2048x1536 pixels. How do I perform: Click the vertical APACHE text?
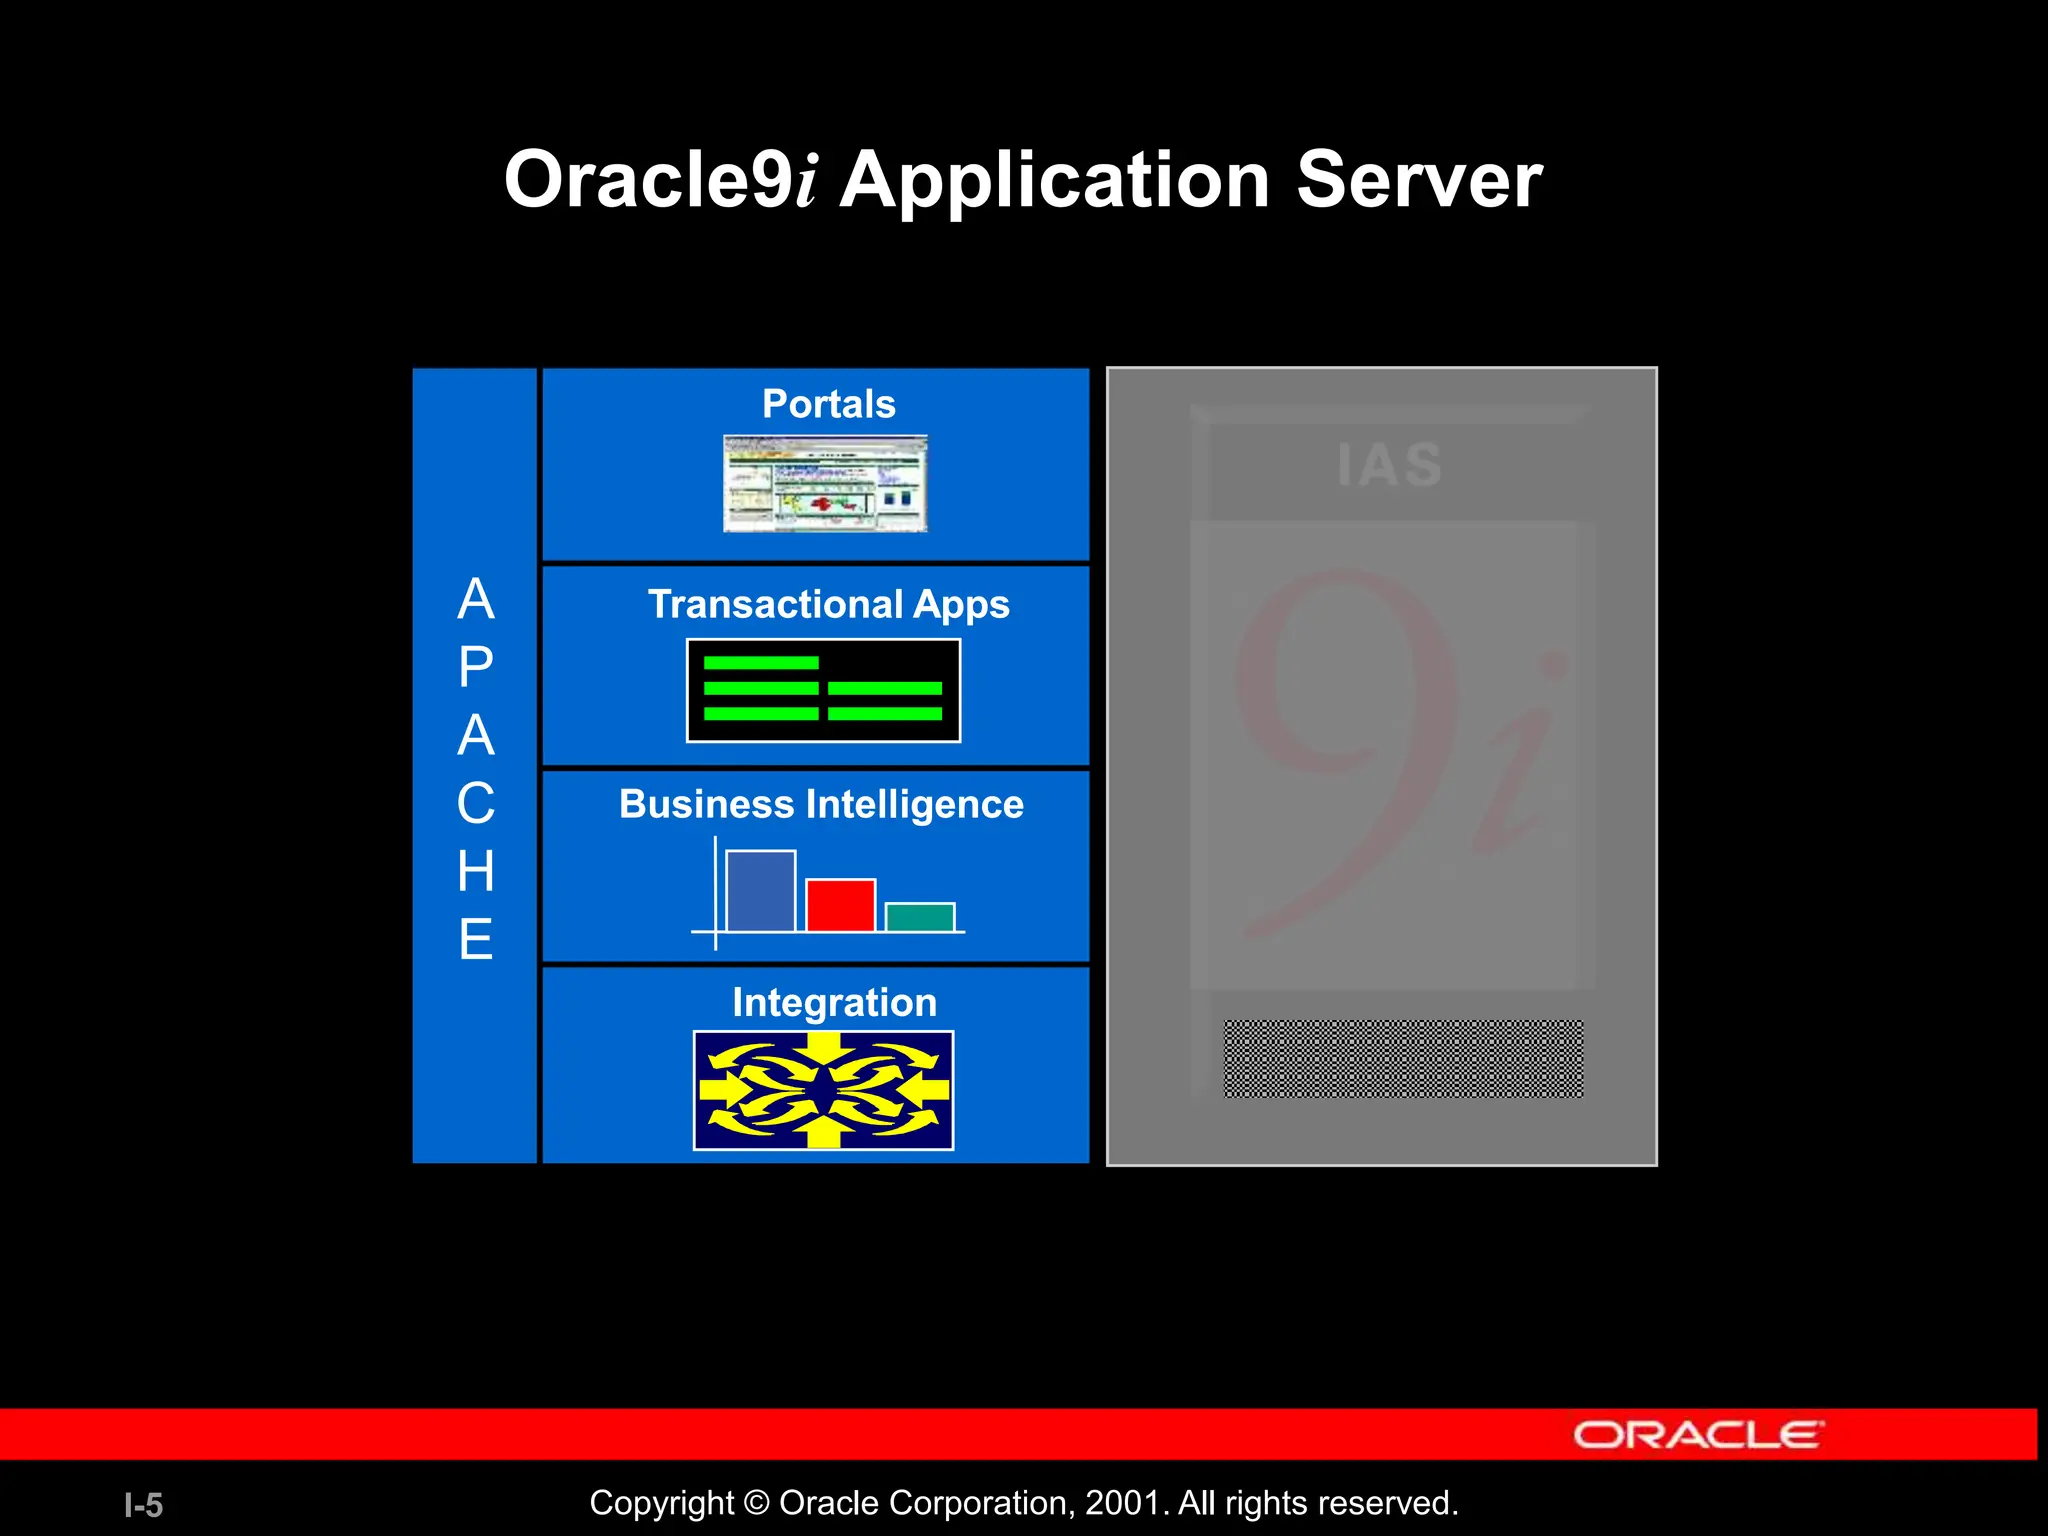[476, 768]
